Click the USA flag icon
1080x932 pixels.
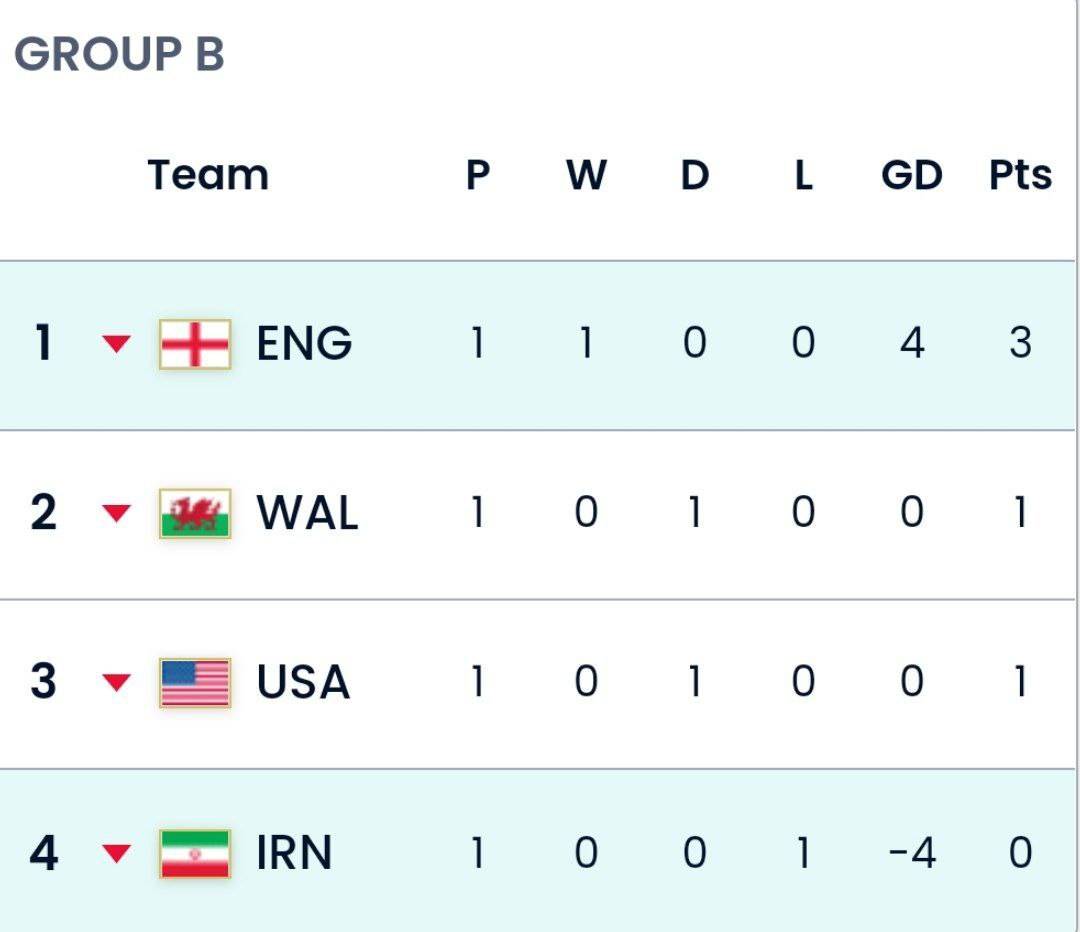click(x=195, y=683)
